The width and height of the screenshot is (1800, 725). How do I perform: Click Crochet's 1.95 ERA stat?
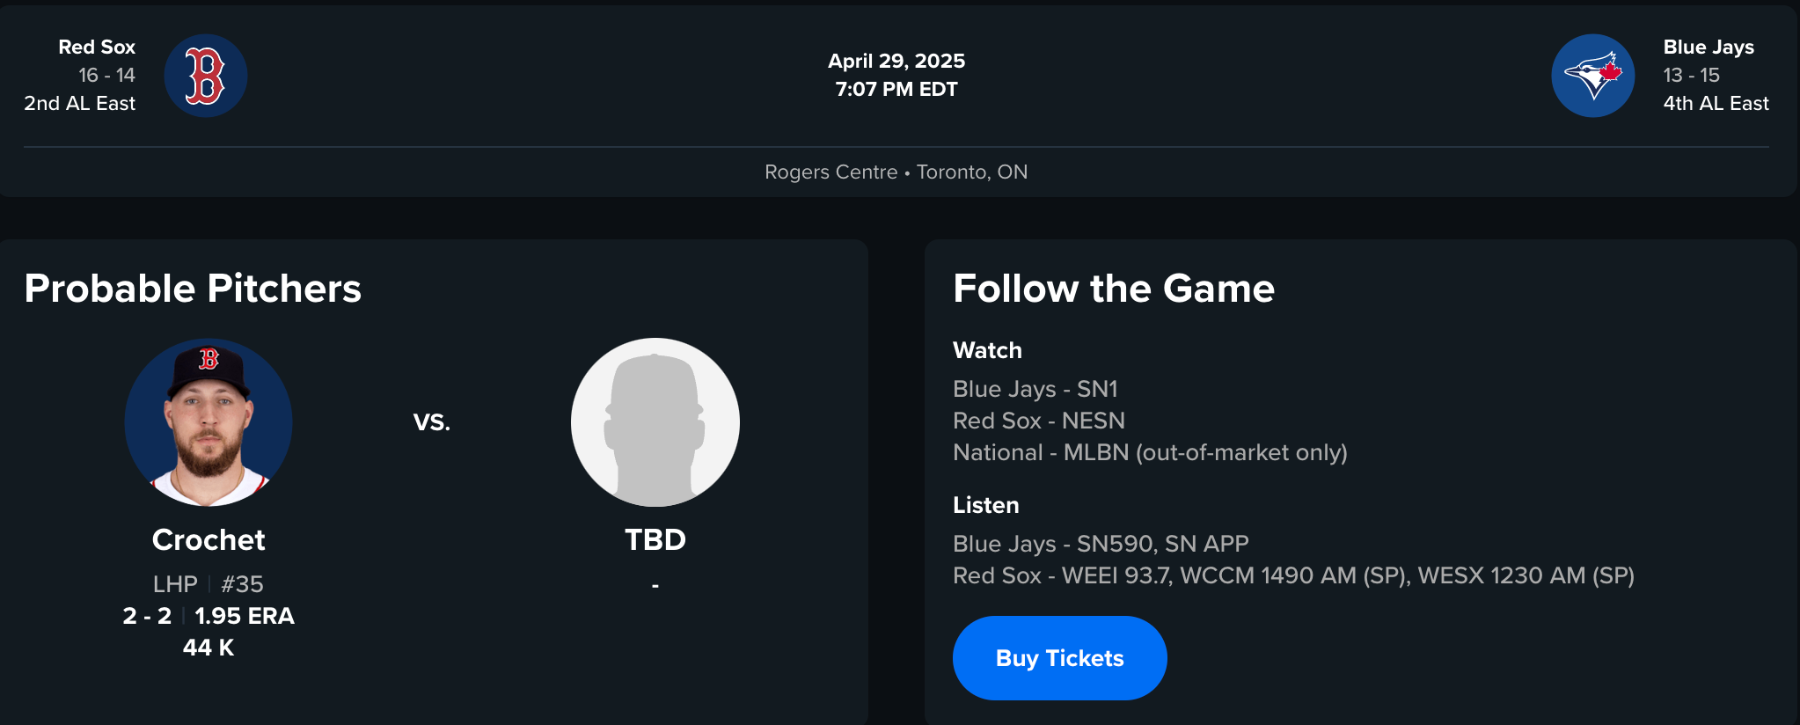(x=244, y=616)
